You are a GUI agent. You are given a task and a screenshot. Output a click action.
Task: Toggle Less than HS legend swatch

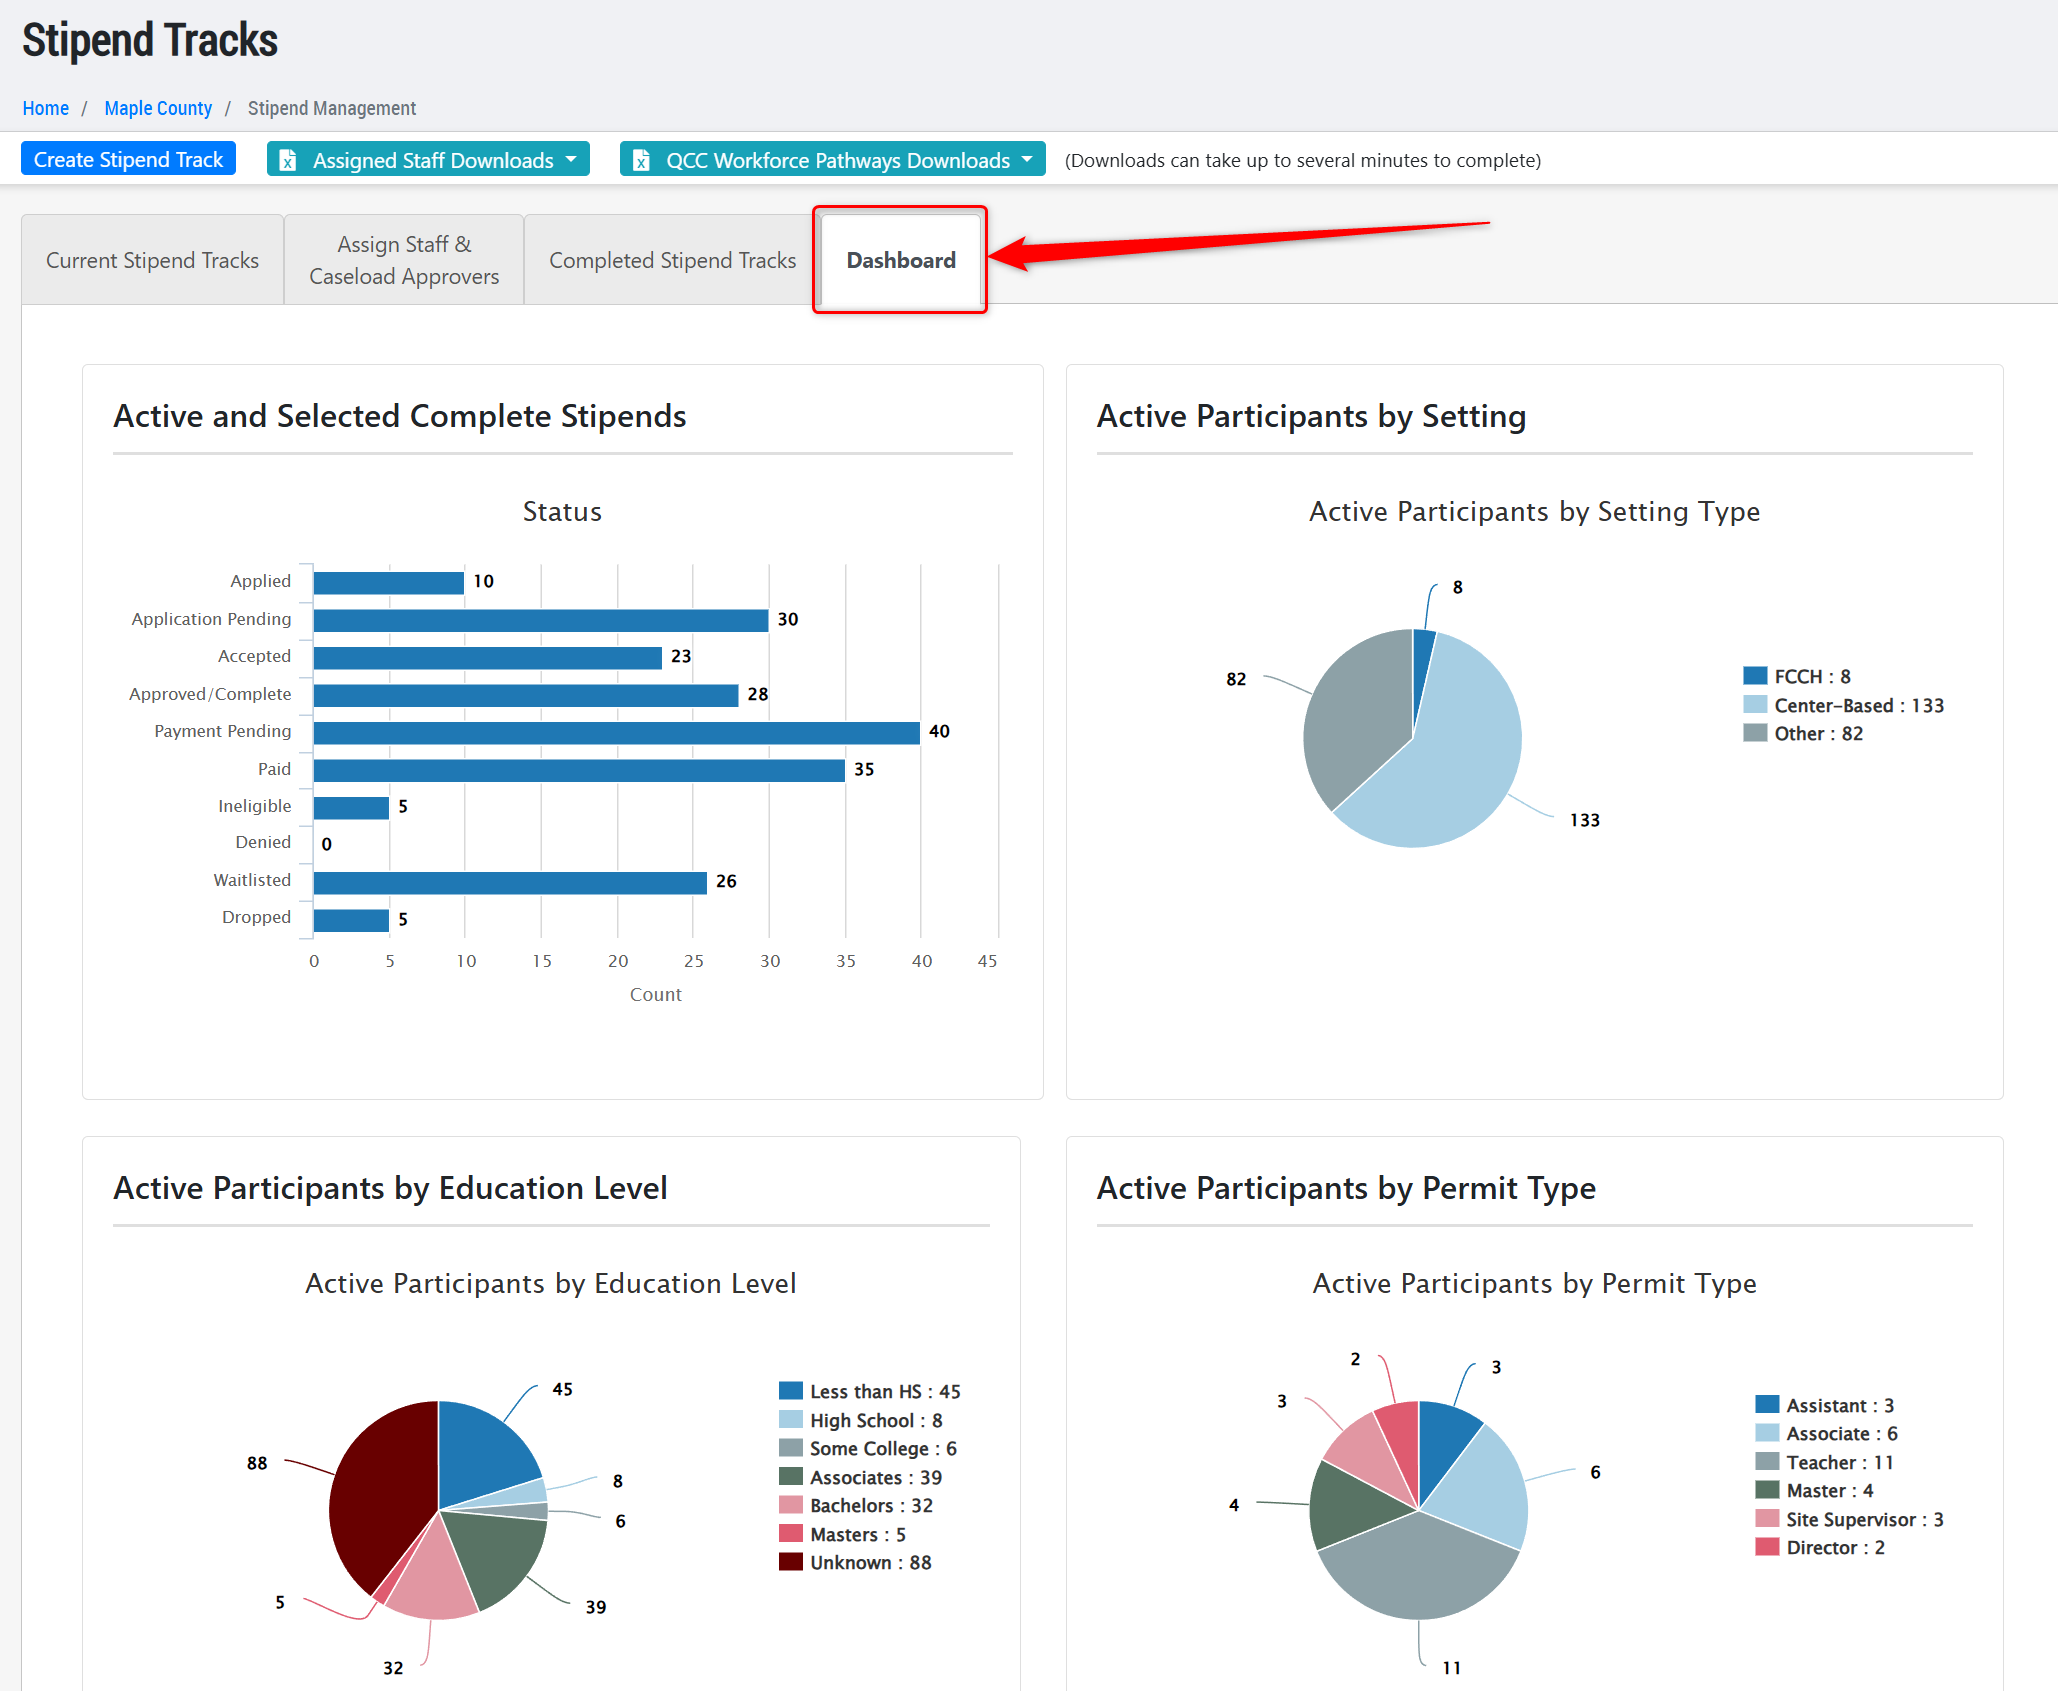790,1391
